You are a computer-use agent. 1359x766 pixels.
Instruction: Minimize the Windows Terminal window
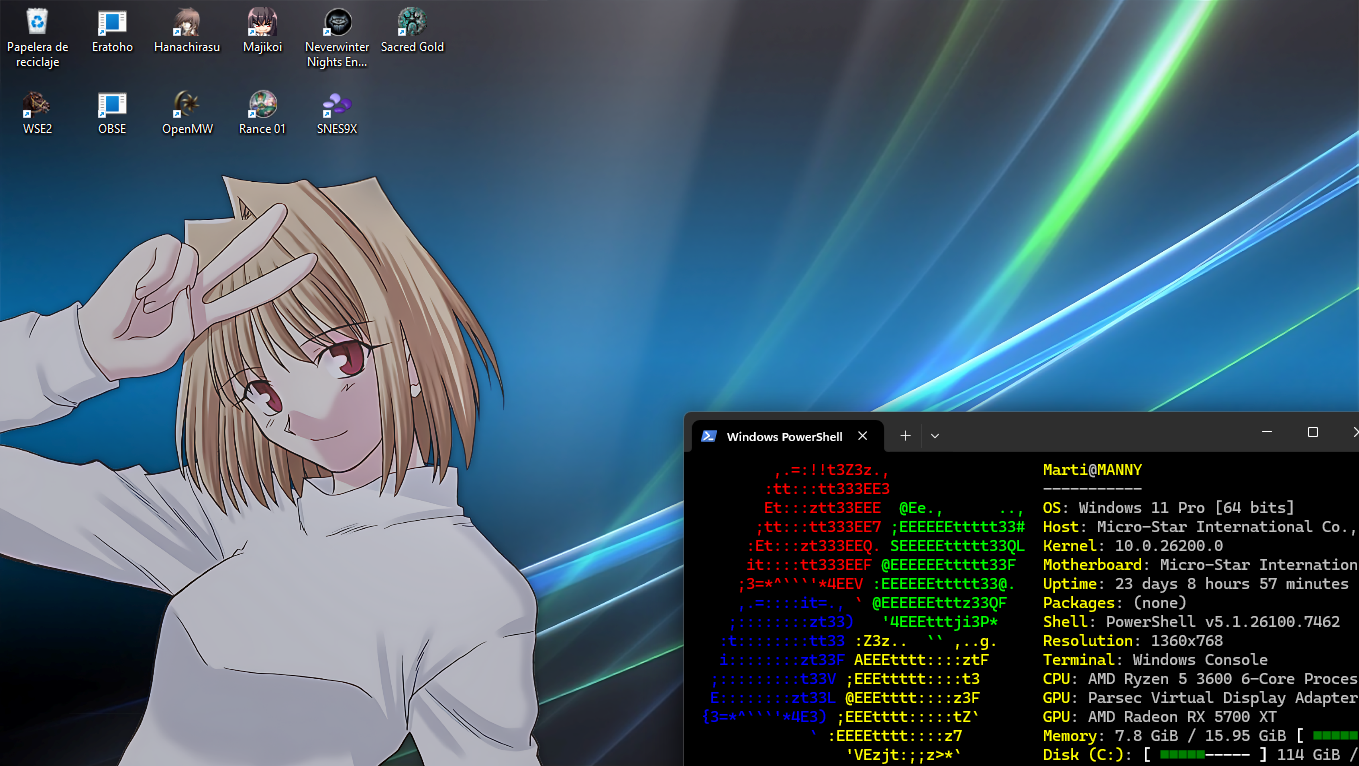pos(1267,432)
